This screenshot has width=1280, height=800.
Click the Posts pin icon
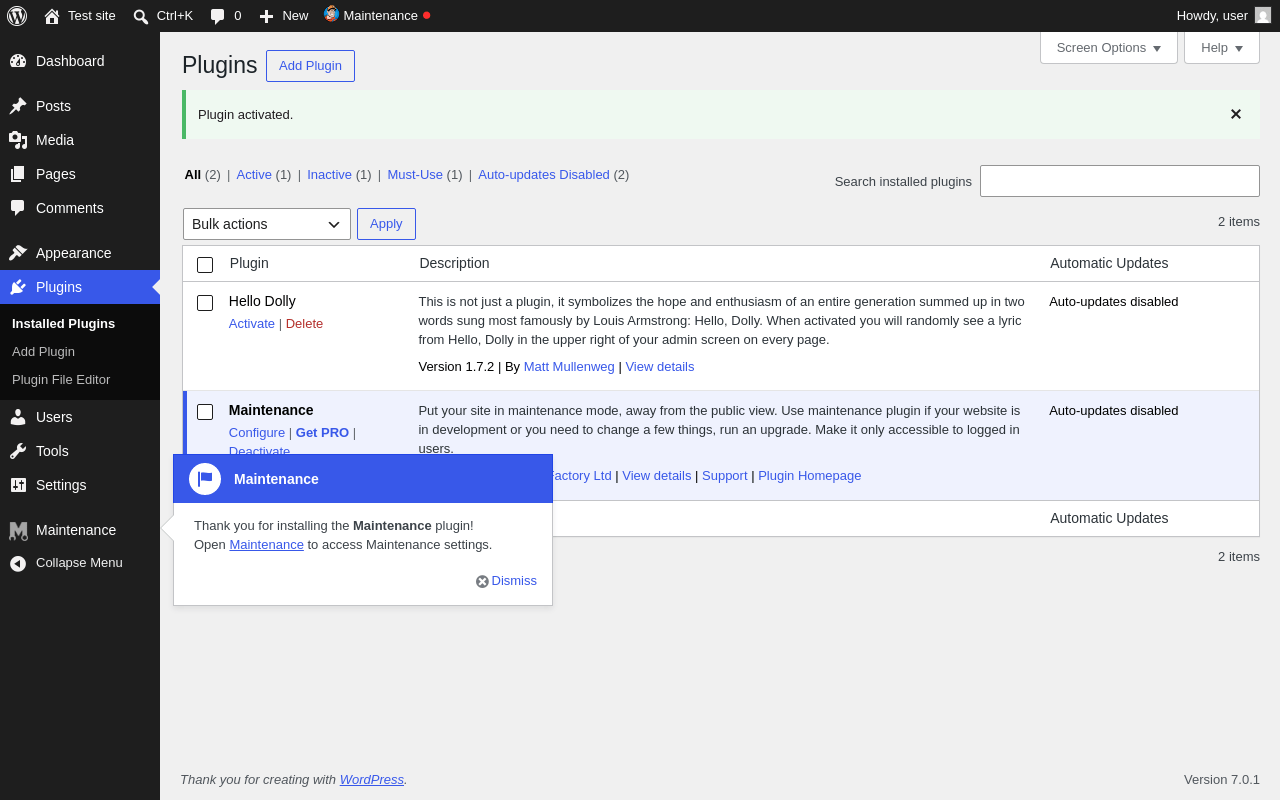(18, 106)
